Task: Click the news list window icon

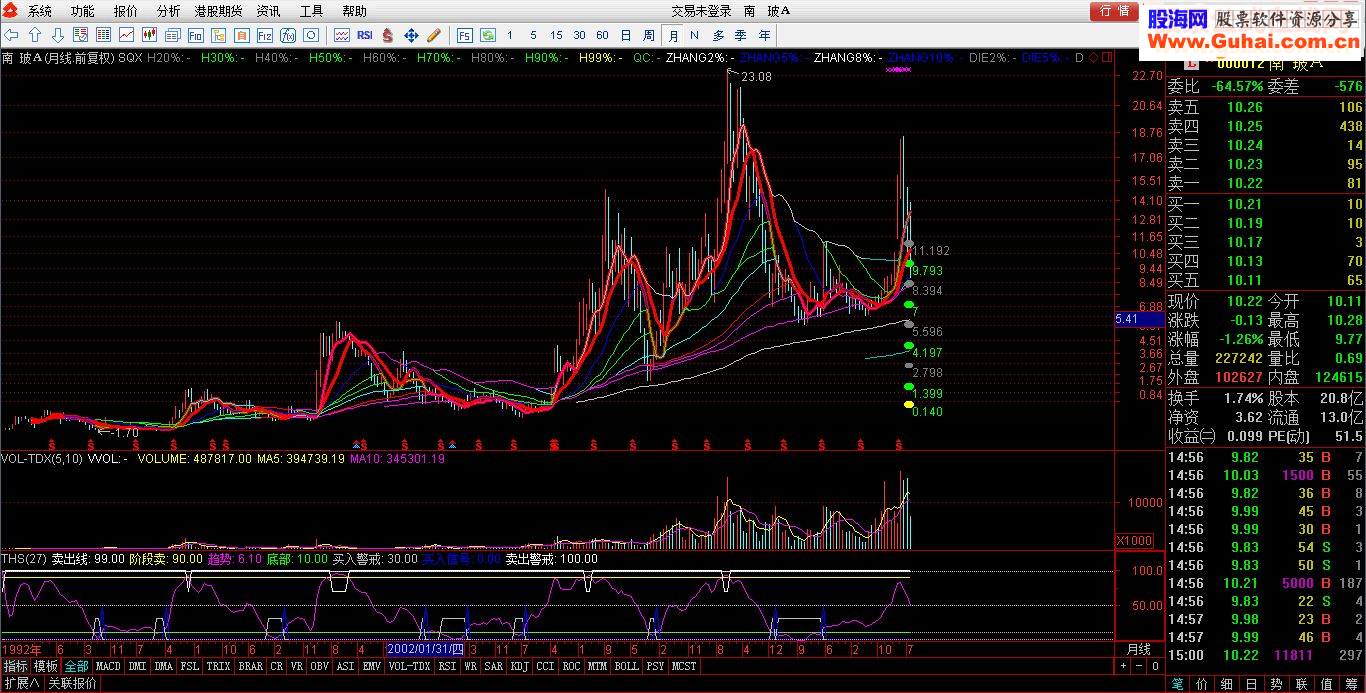Action: [172, 35]
